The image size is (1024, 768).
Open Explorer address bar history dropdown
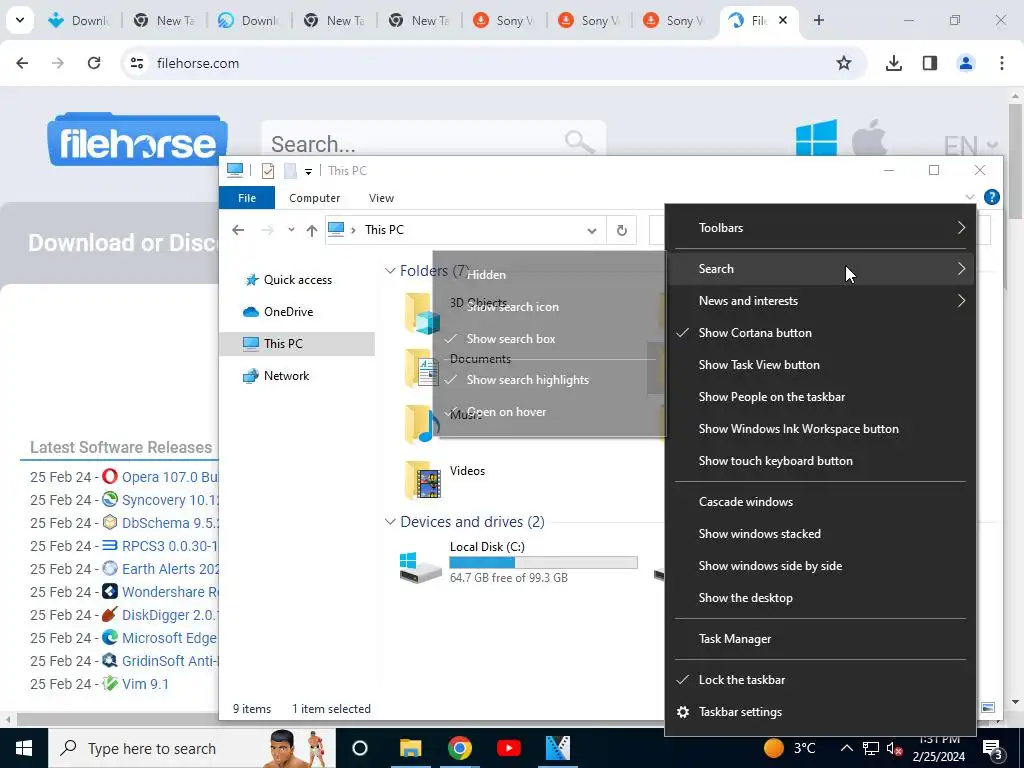point(592,231)
